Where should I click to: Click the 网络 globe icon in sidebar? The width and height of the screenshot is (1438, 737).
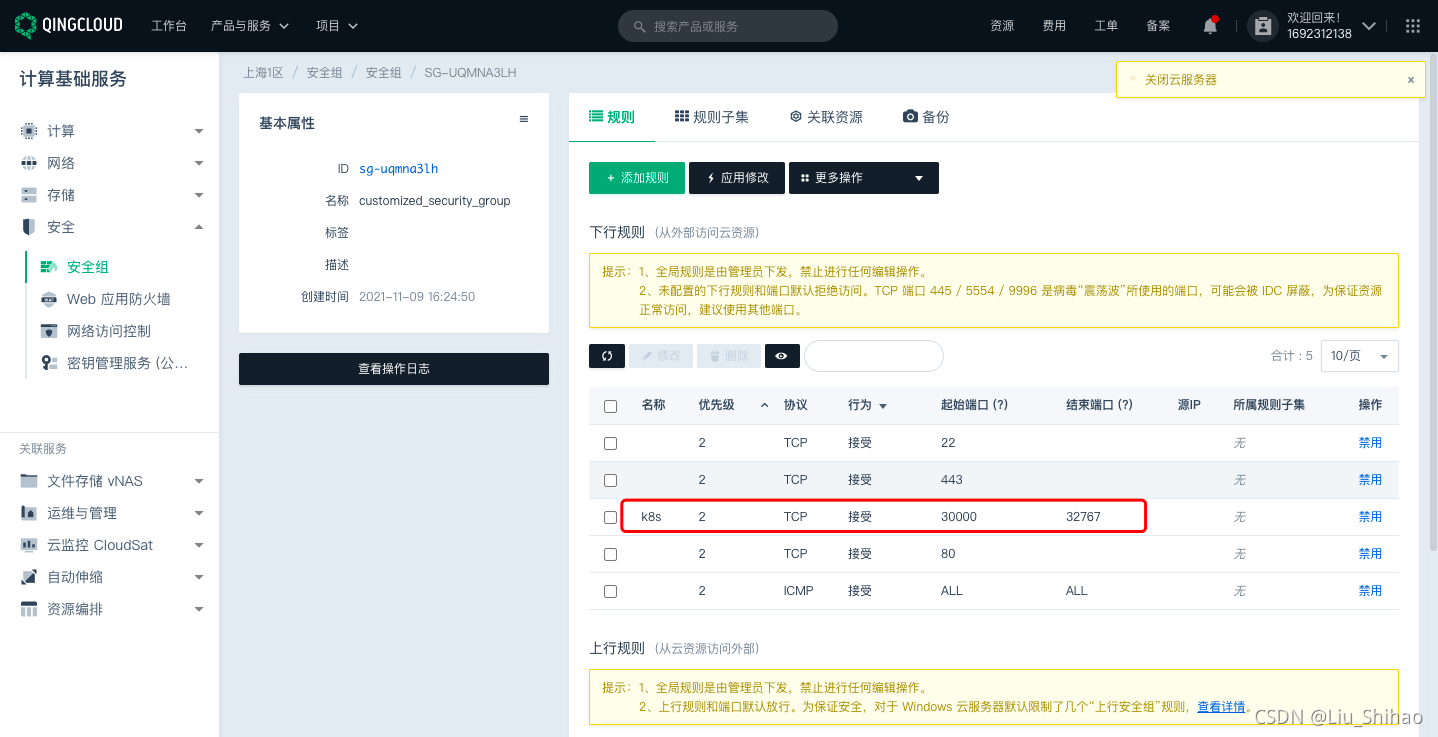[x=29, y=163]
